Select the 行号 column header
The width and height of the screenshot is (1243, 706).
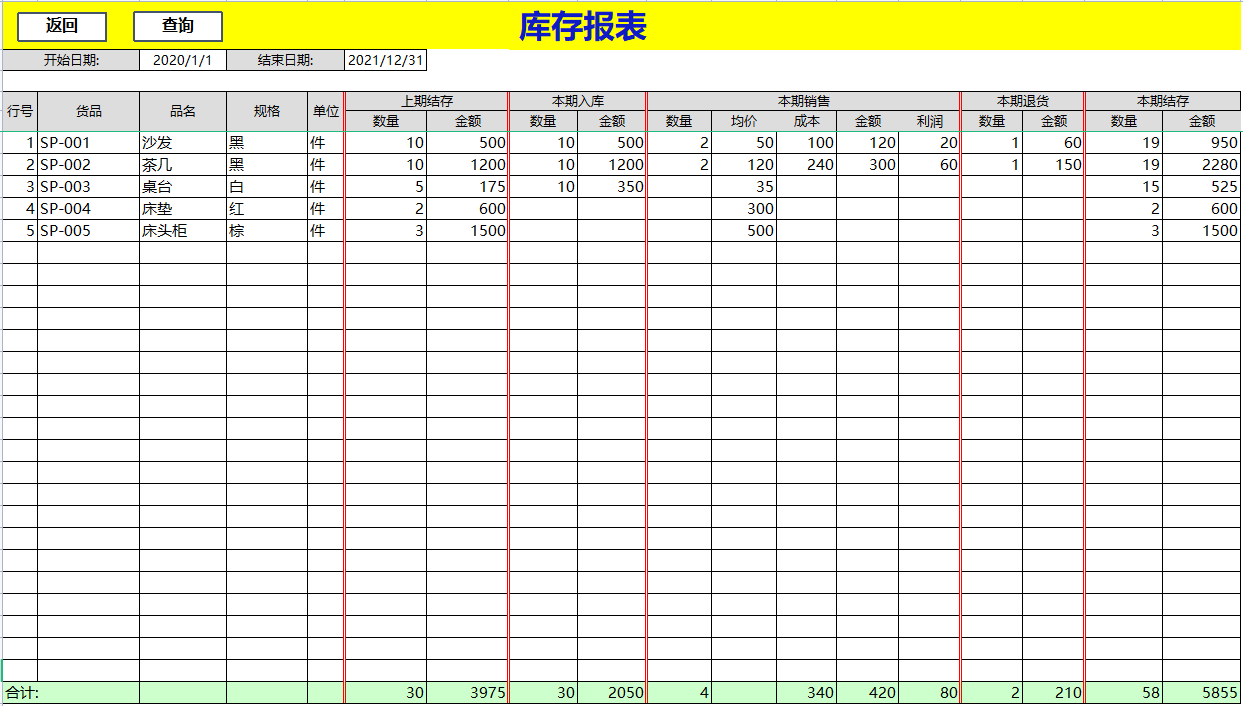pos(20,111)
